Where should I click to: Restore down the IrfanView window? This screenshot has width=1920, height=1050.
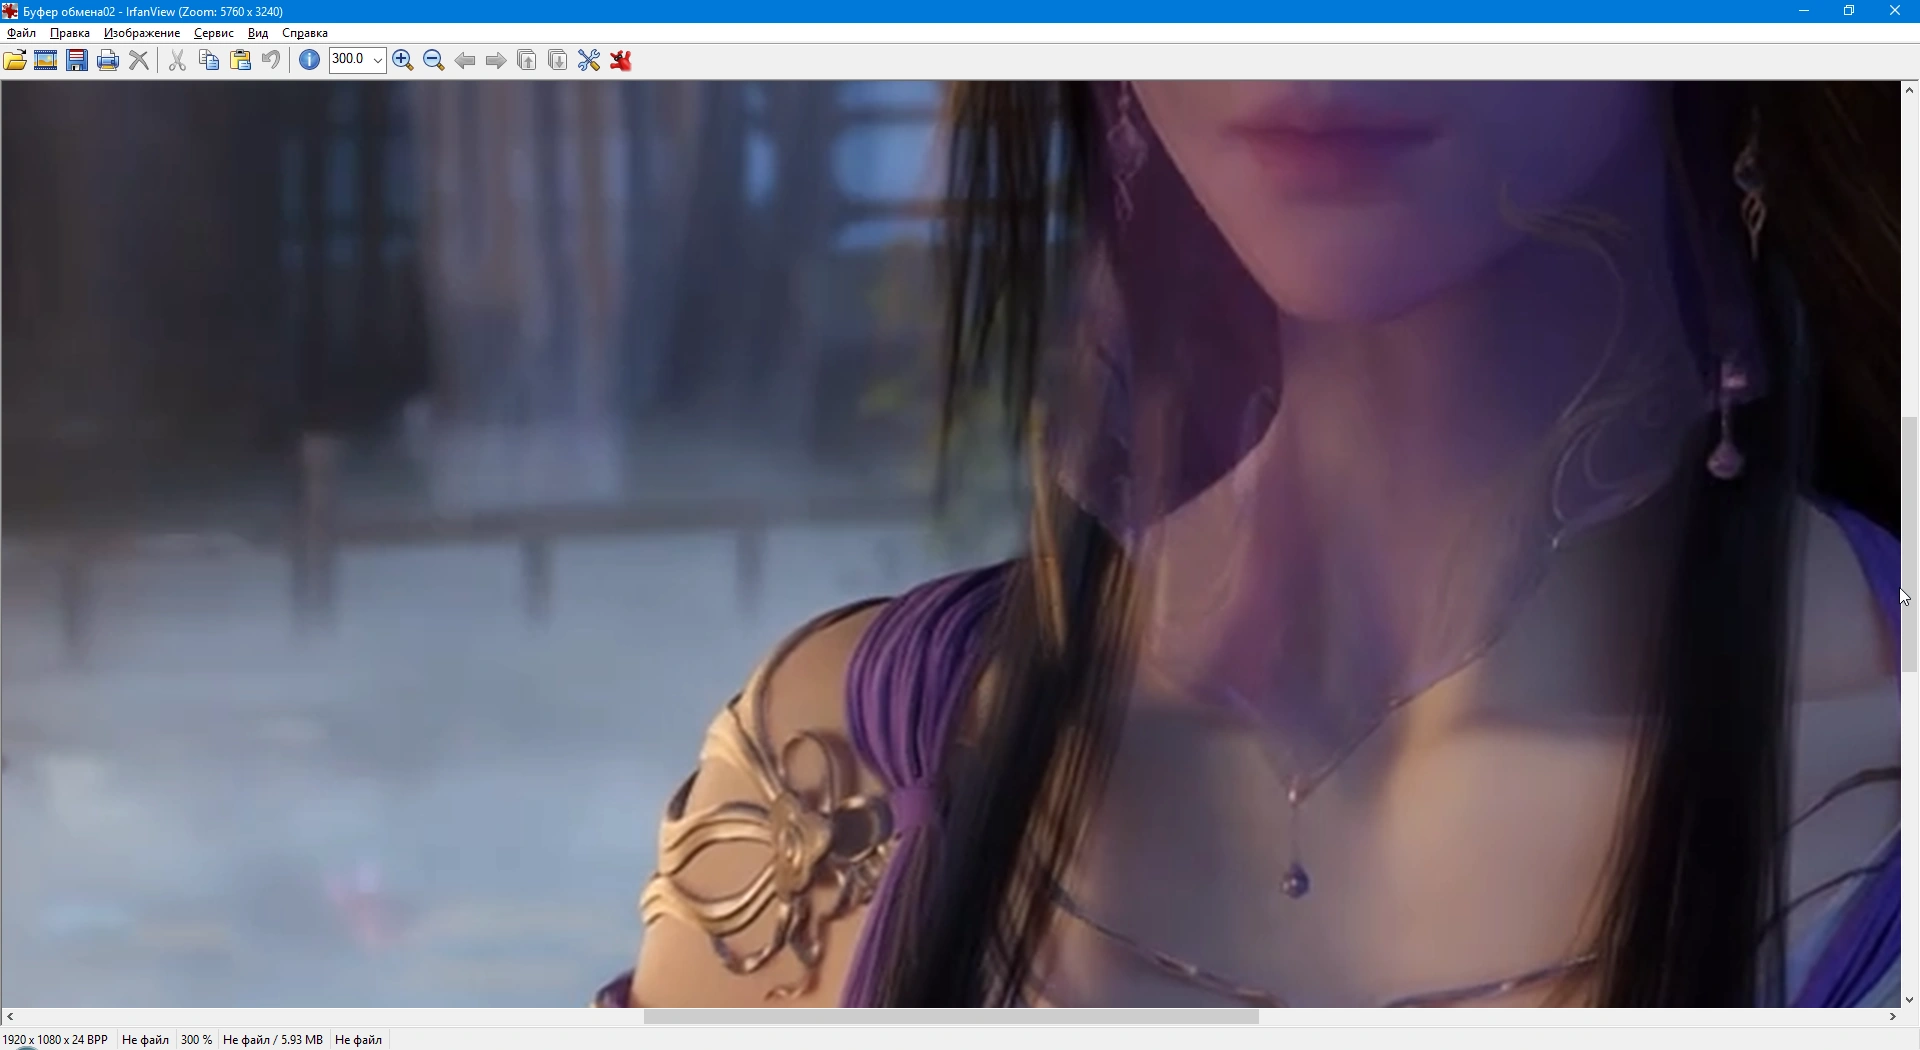click(x=1850, y=11)
